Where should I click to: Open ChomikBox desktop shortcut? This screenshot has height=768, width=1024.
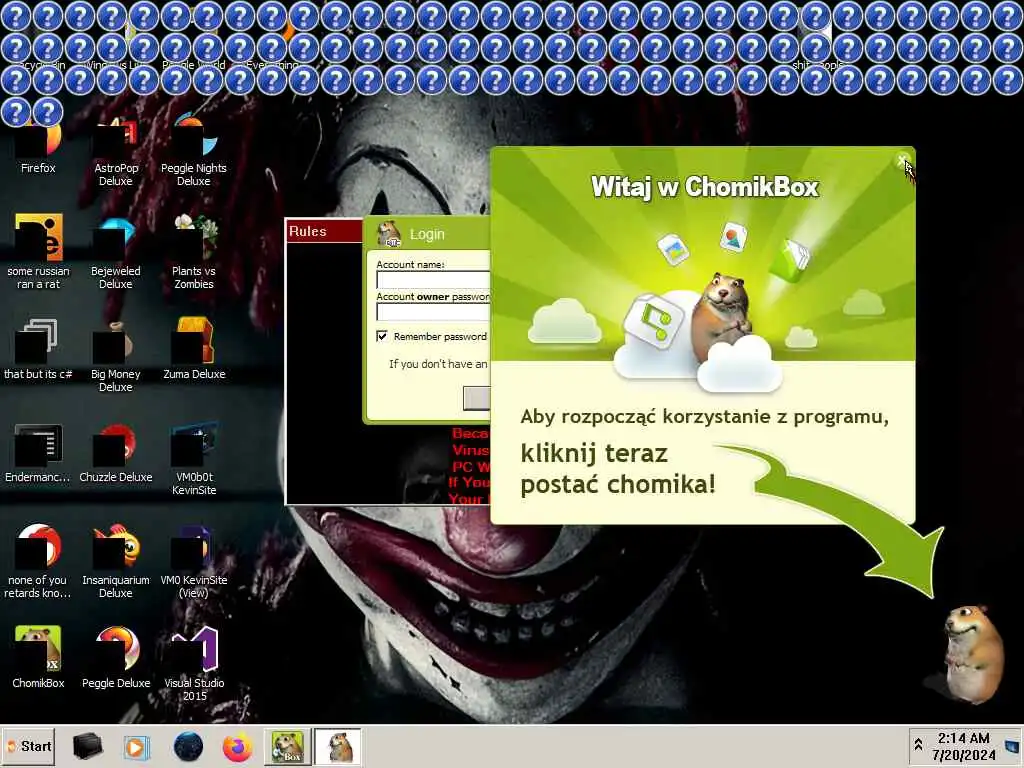click(38, 658)
